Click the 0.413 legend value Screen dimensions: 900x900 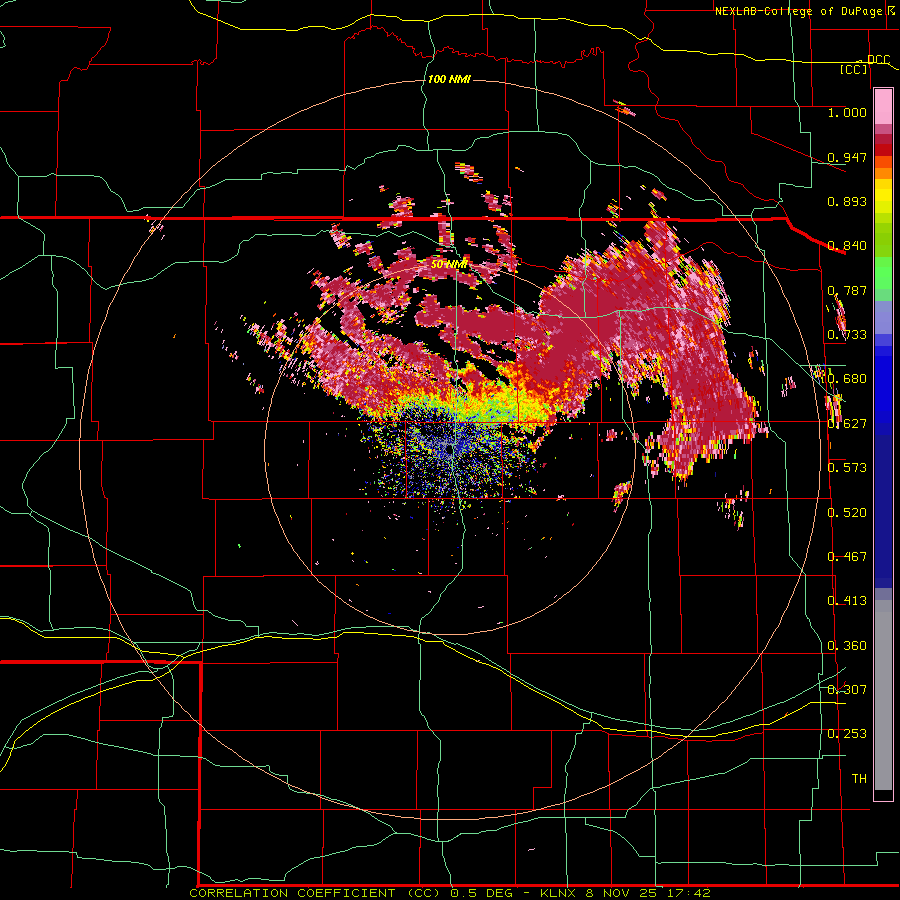[x=847, y=600]
